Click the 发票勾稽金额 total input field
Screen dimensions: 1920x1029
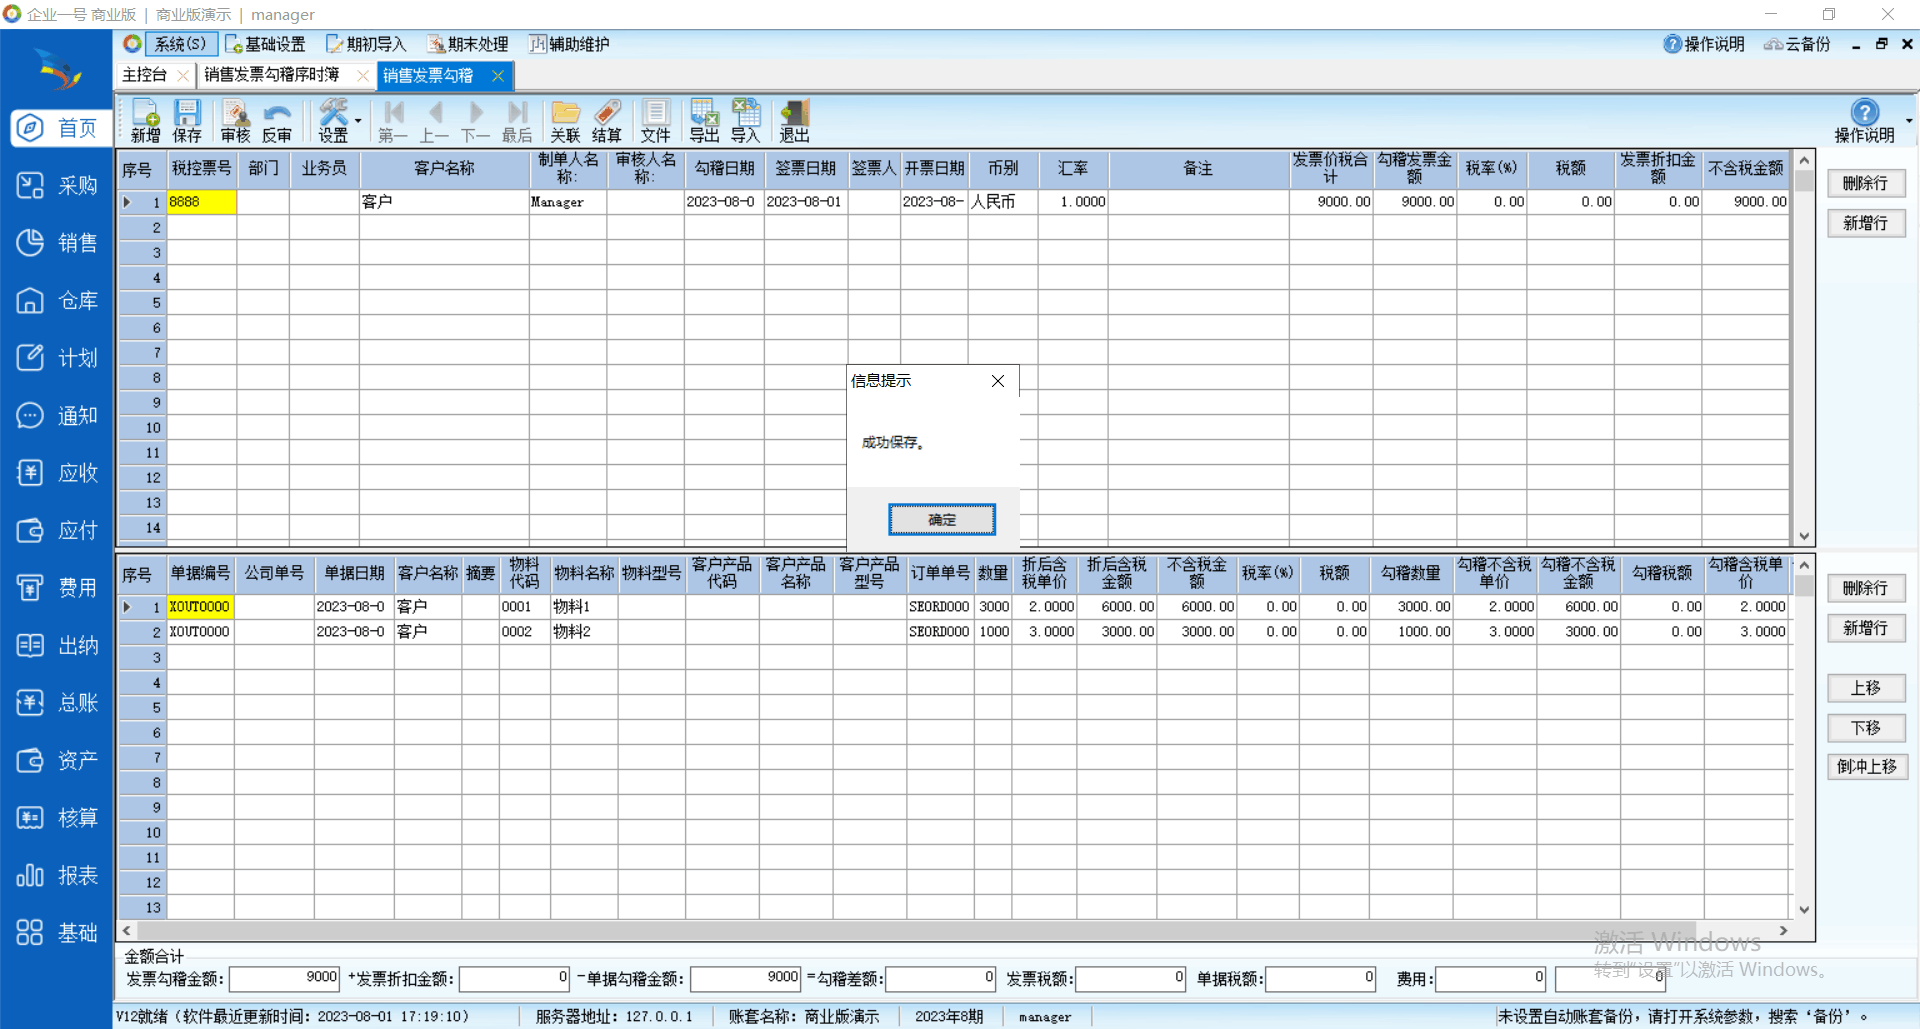coord(285,978)
